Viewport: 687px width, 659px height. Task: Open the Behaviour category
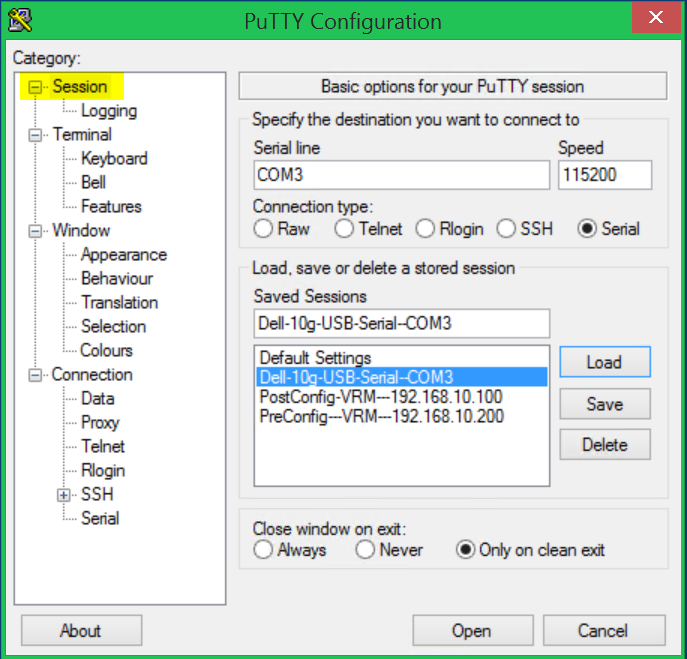[x=117, y=279]
